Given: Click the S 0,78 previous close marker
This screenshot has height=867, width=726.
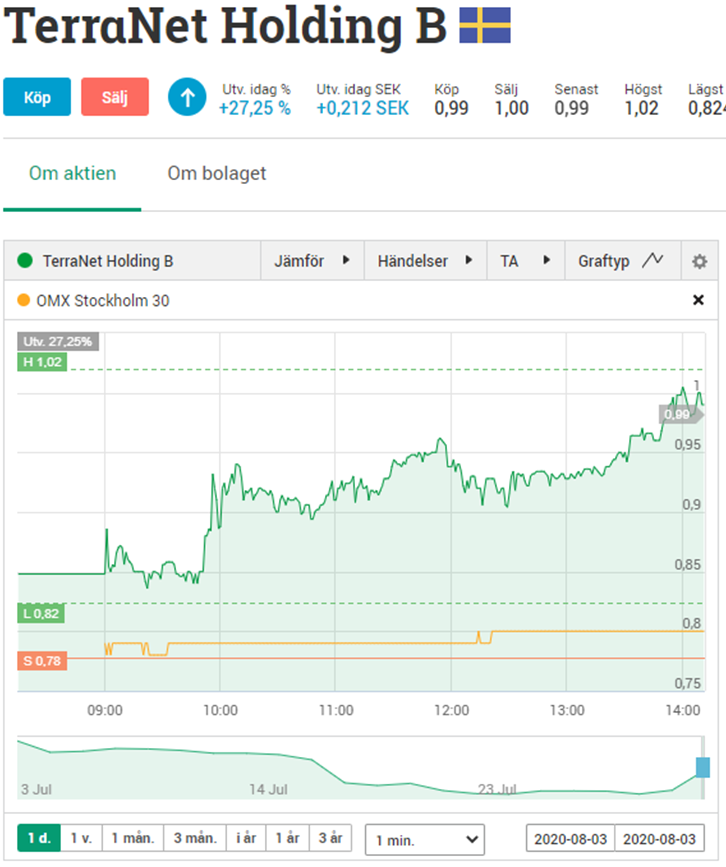Looking at the screenshot, I should [42, 661].
